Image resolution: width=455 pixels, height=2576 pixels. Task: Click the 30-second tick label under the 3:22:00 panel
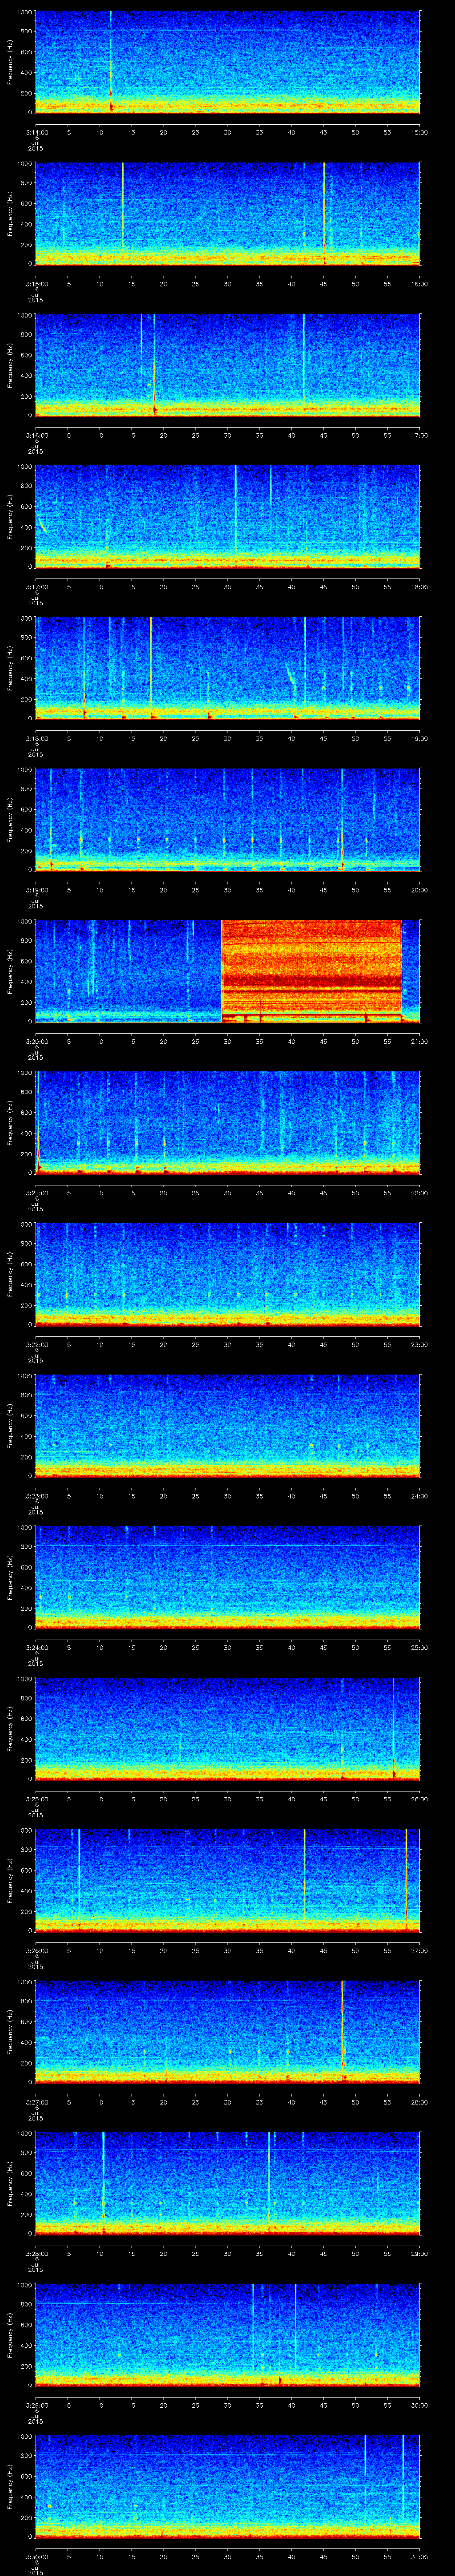point(228,1344)
